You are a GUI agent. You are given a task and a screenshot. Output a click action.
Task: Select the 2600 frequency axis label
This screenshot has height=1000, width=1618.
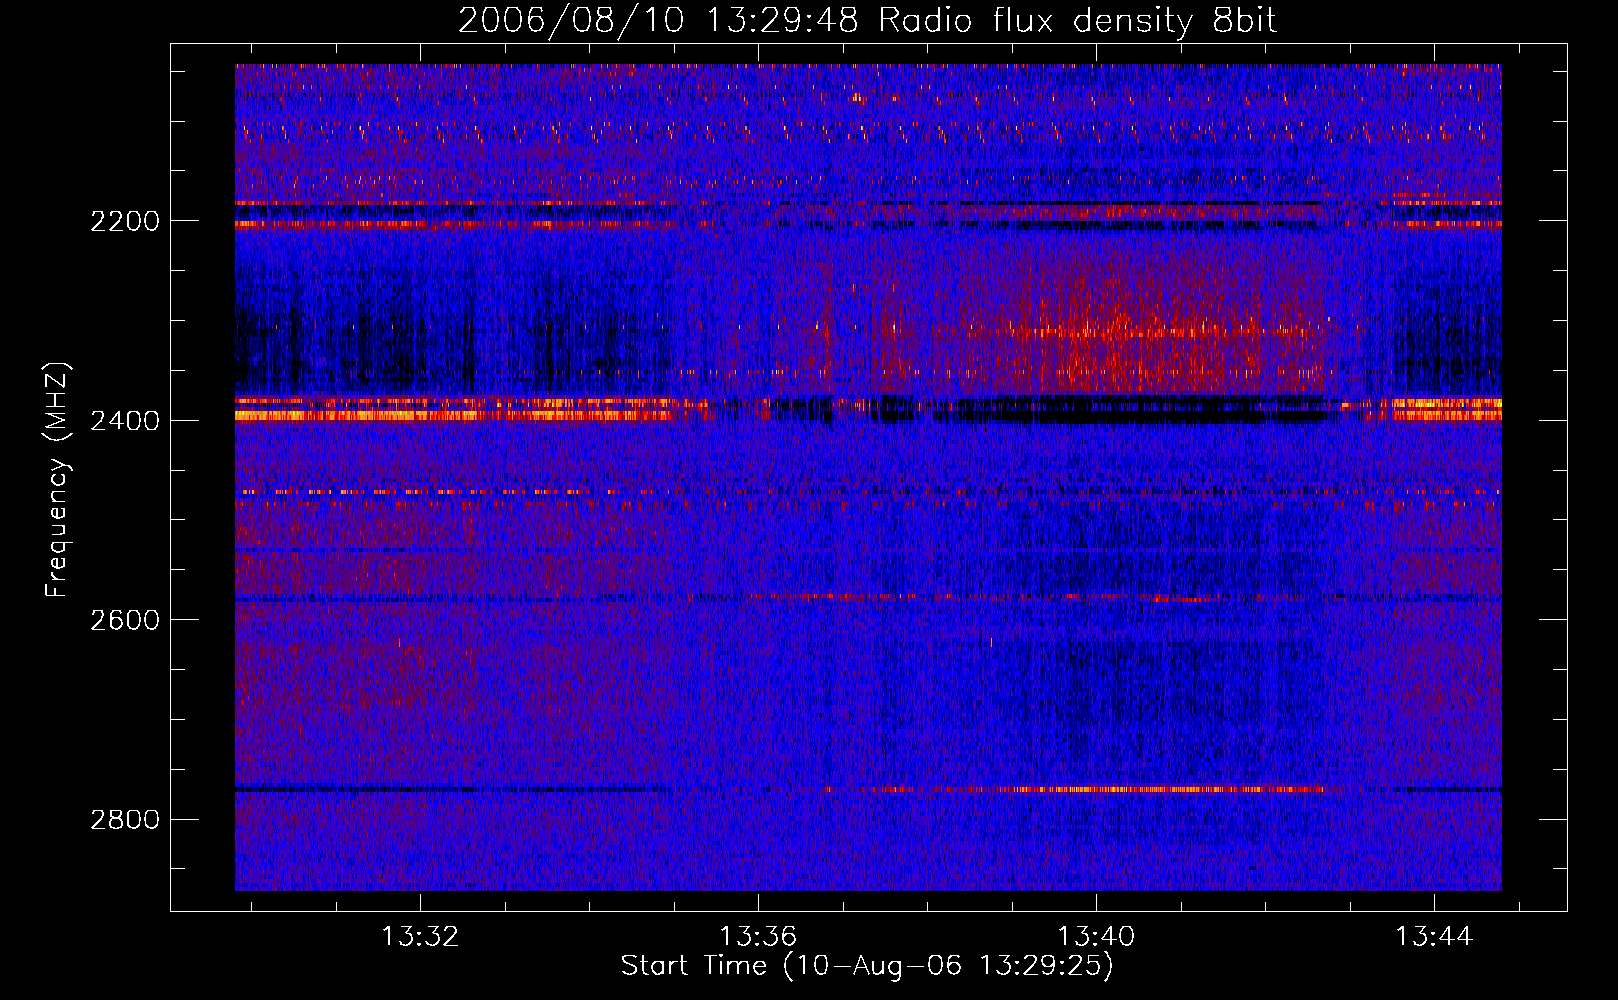125,620
